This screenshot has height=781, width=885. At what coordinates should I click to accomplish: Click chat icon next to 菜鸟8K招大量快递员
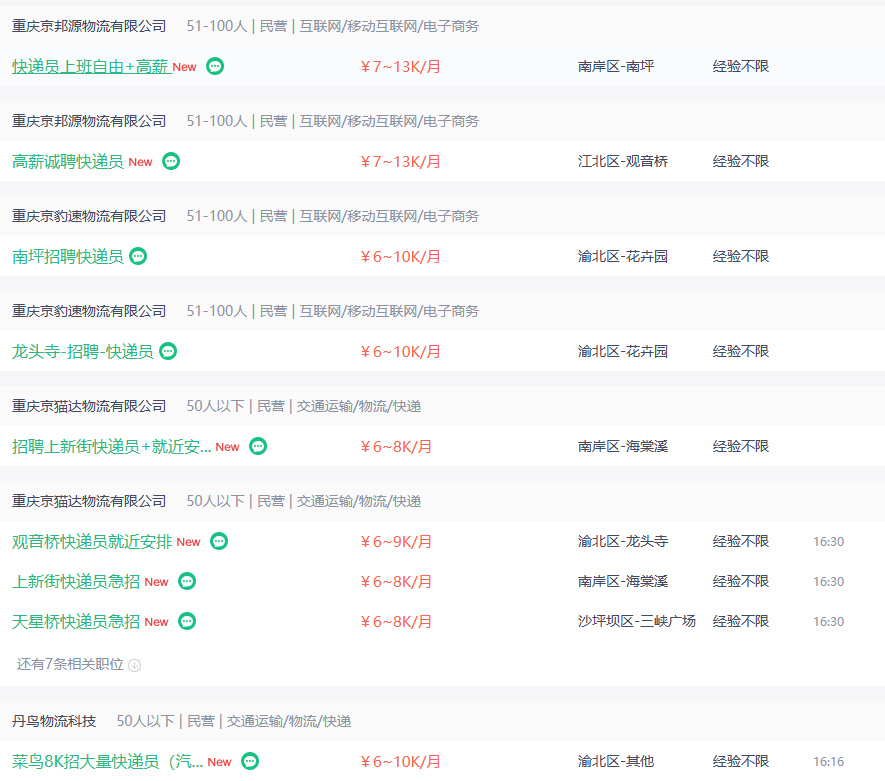coord(250,761)
